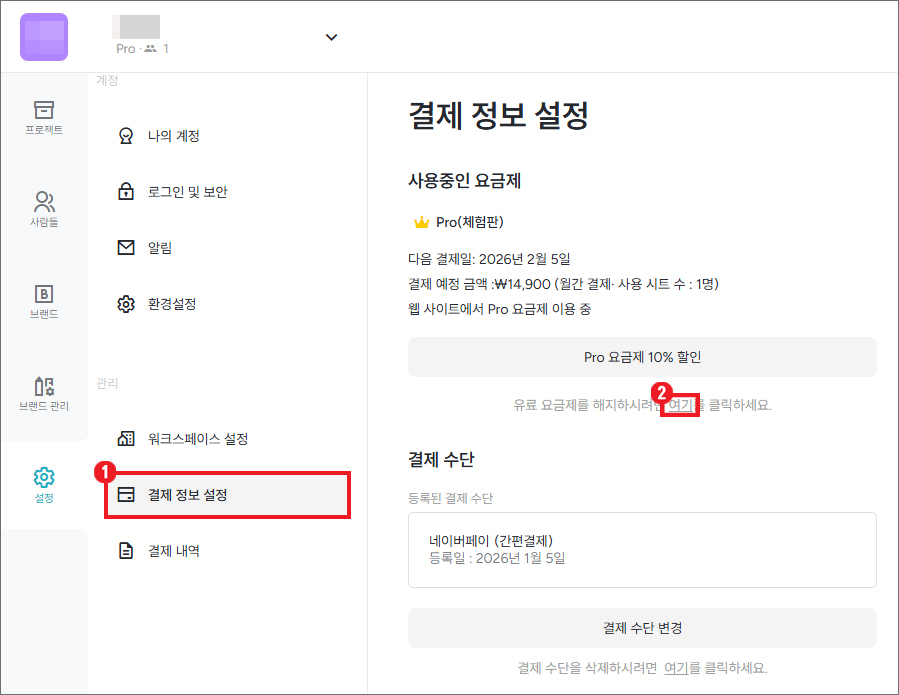Click the Pro 요금제 10% 할인 button

click(642, 357)
